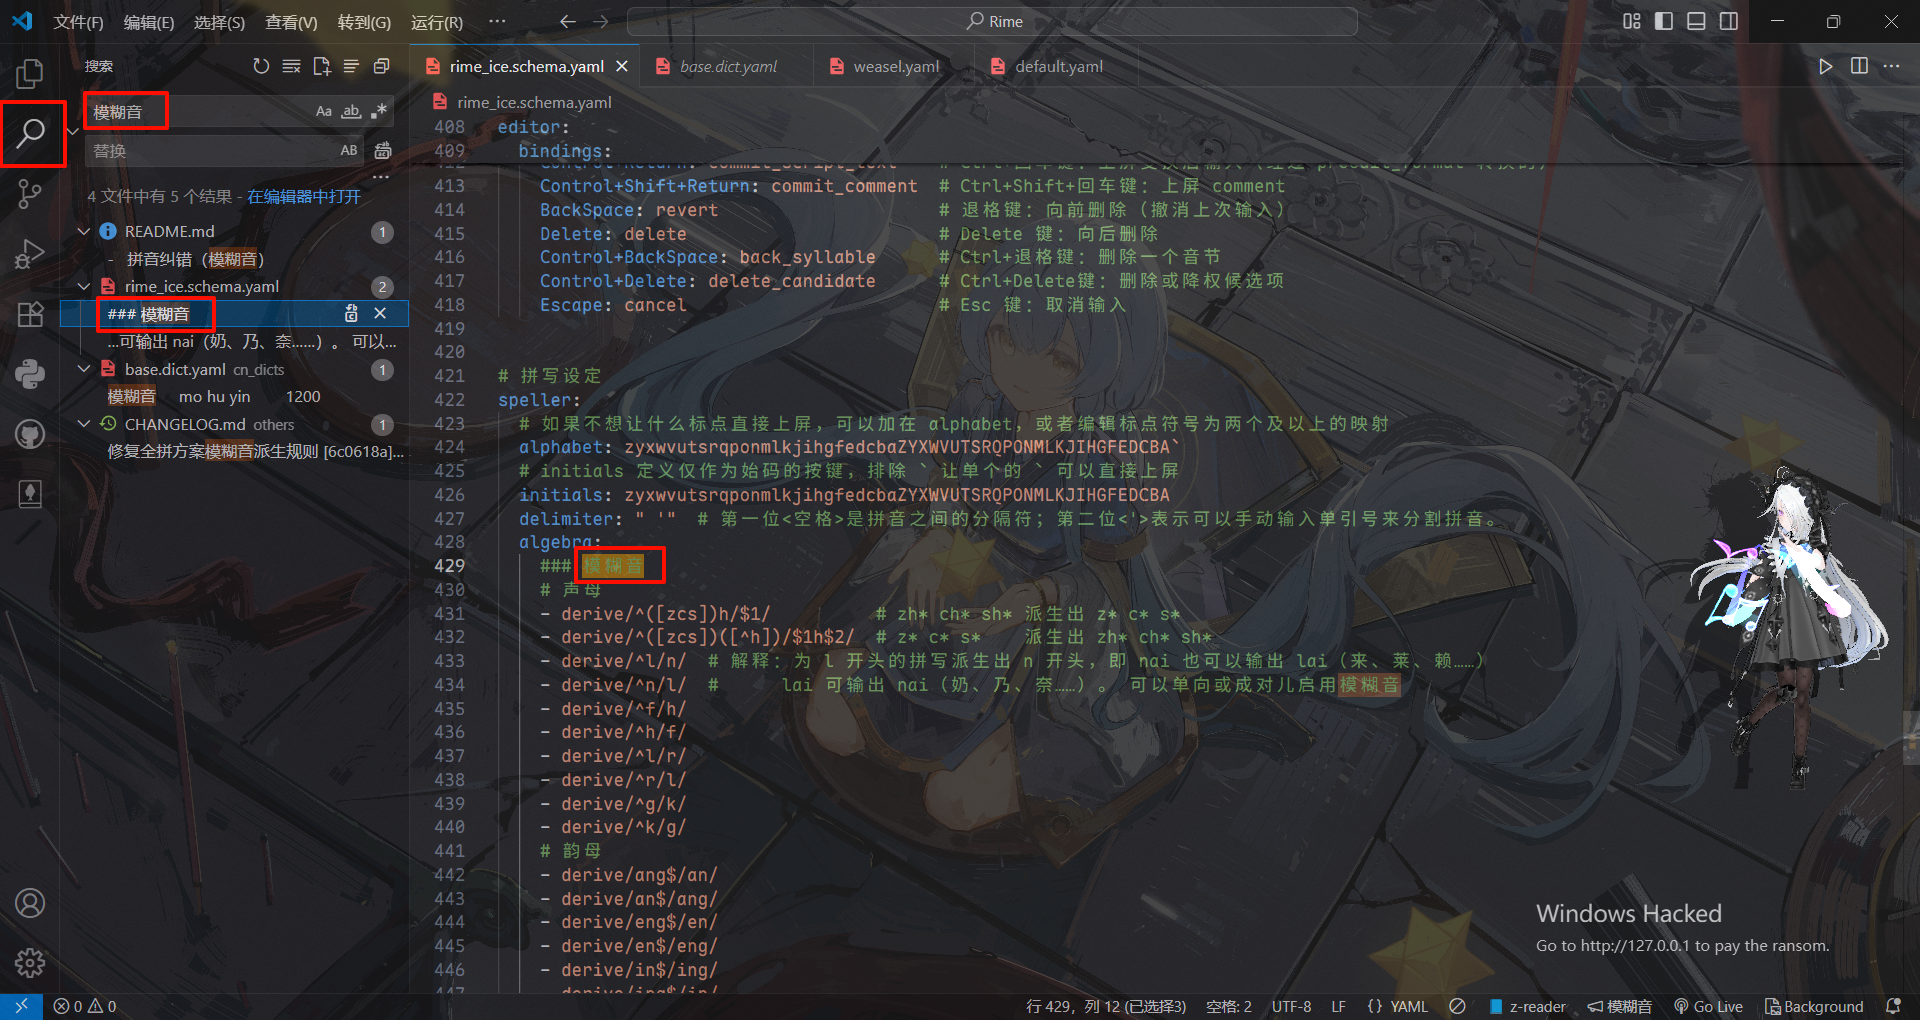Open the Extensions view
This screenshot has width=1920, height=1020.
(30, 314)
